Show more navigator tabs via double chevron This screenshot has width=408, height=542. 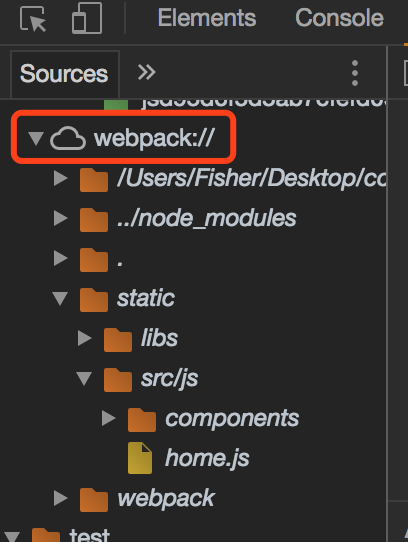[x=147, y=73]
